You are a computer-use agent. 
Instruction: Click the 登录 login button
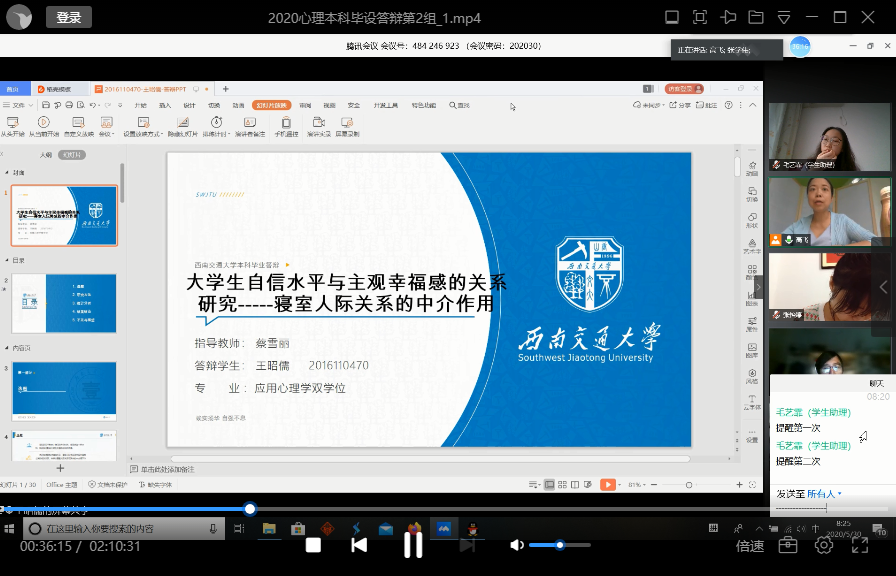(x=69, y=17)
